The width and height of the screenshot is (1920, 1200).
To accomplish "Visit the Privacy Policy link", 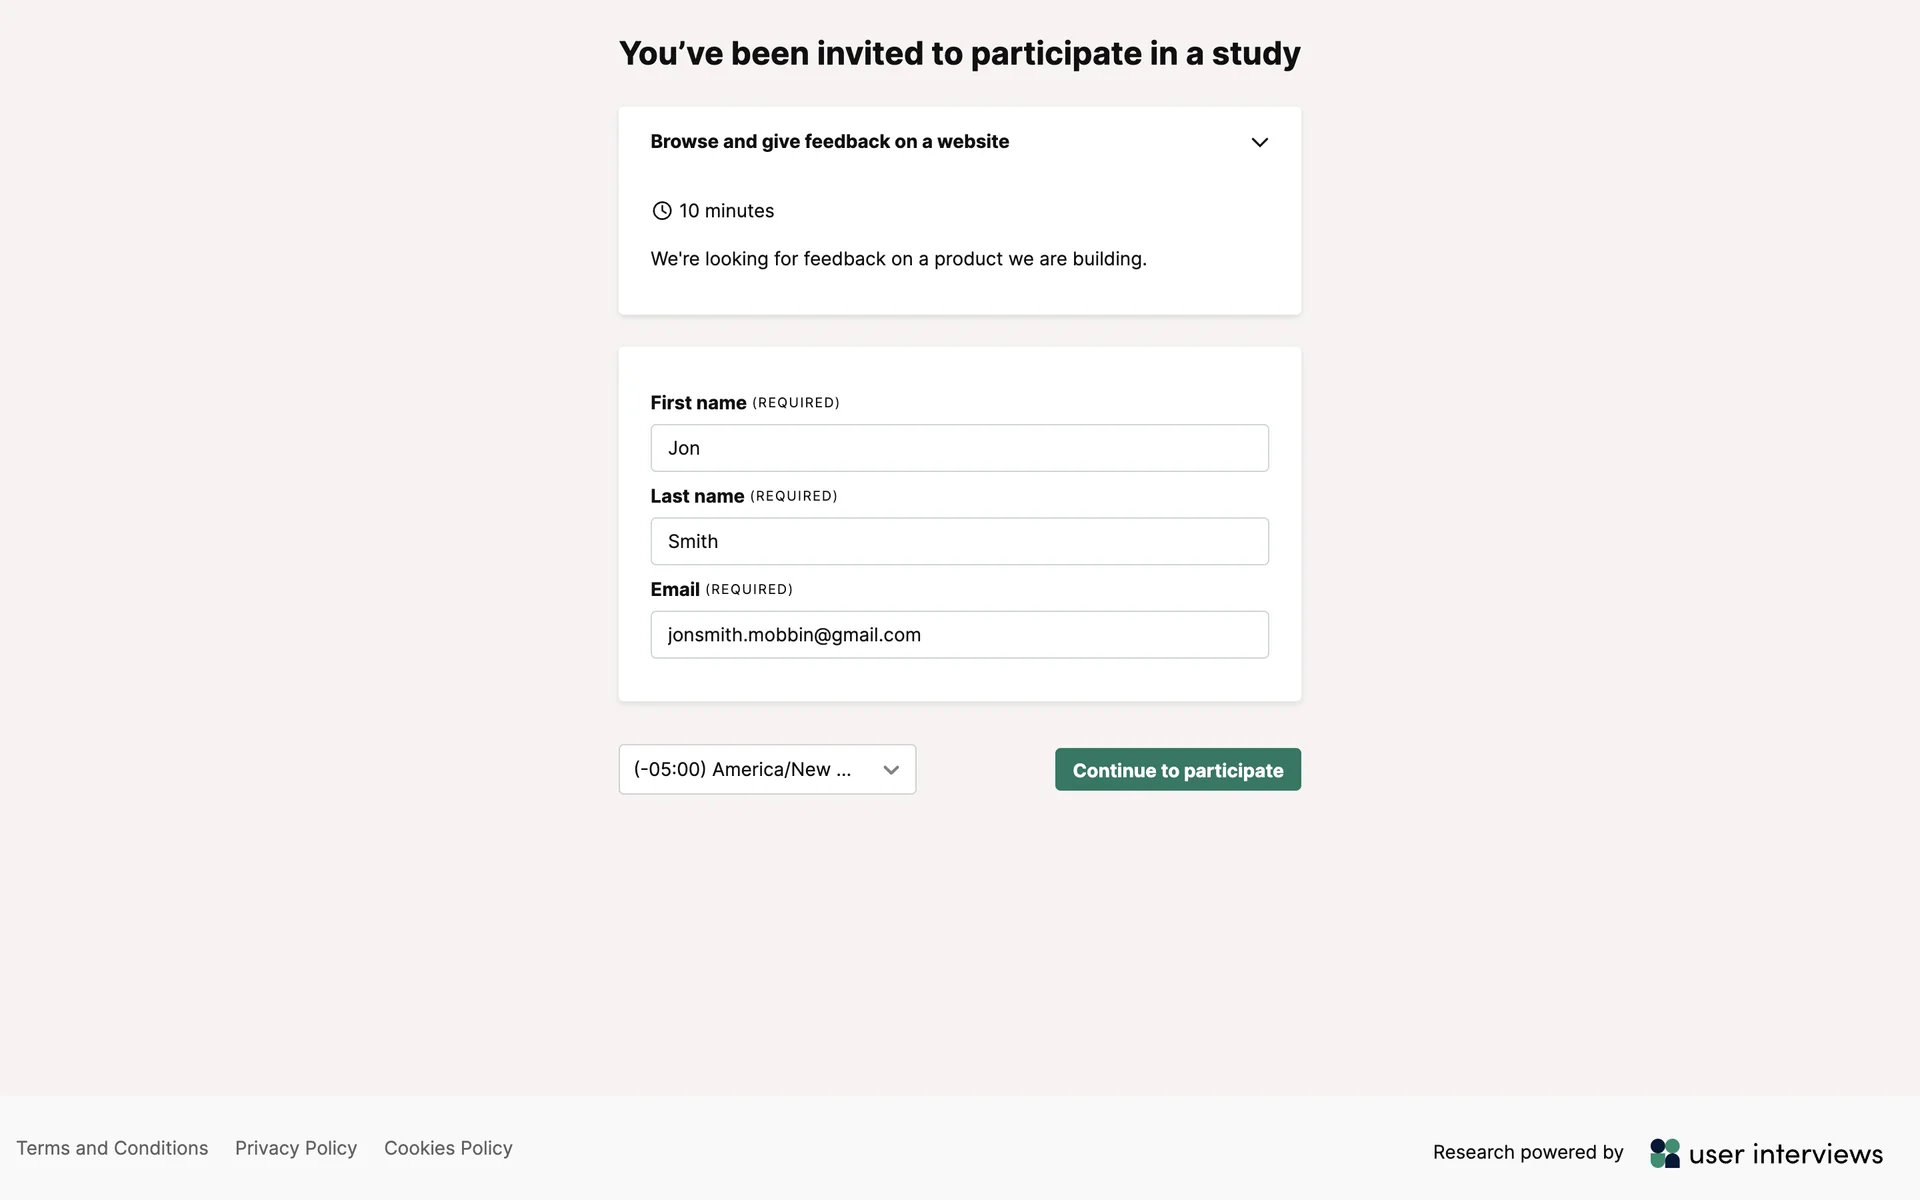I will [296, 1148].
